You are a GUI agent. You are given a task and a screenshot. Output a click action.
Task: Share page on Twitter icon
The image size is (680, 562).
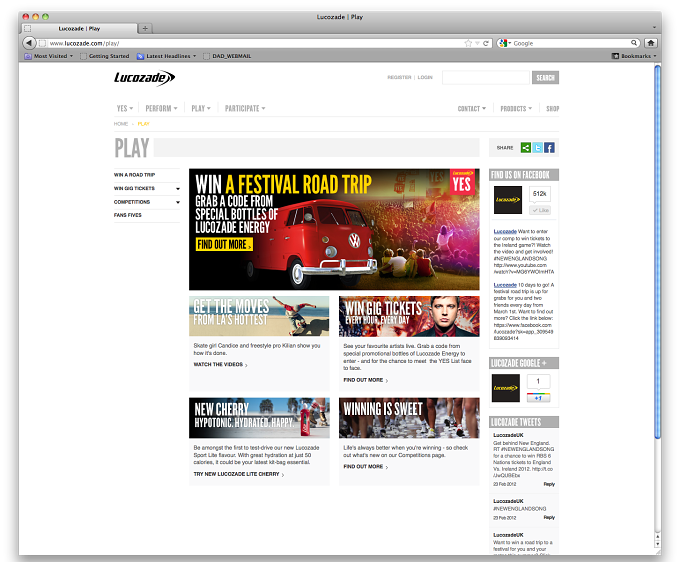pyautogui.click(x=537, y=148)
